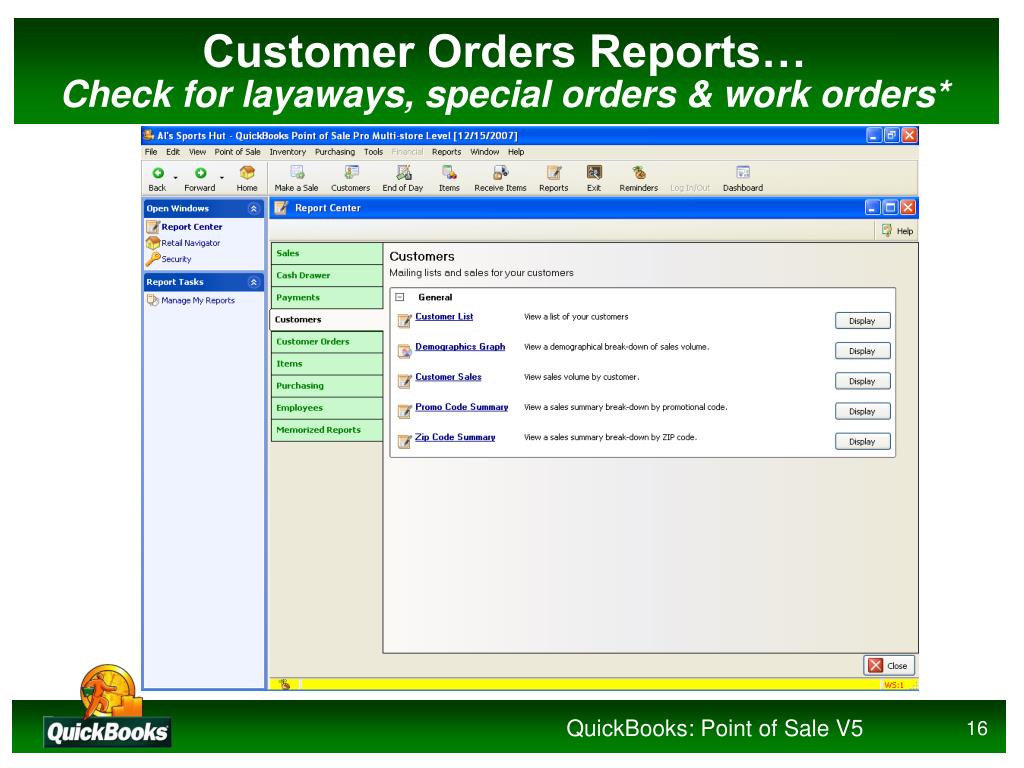Open the Zip Code Summary link
The image size is (1024, 768).
pos(455,437)
